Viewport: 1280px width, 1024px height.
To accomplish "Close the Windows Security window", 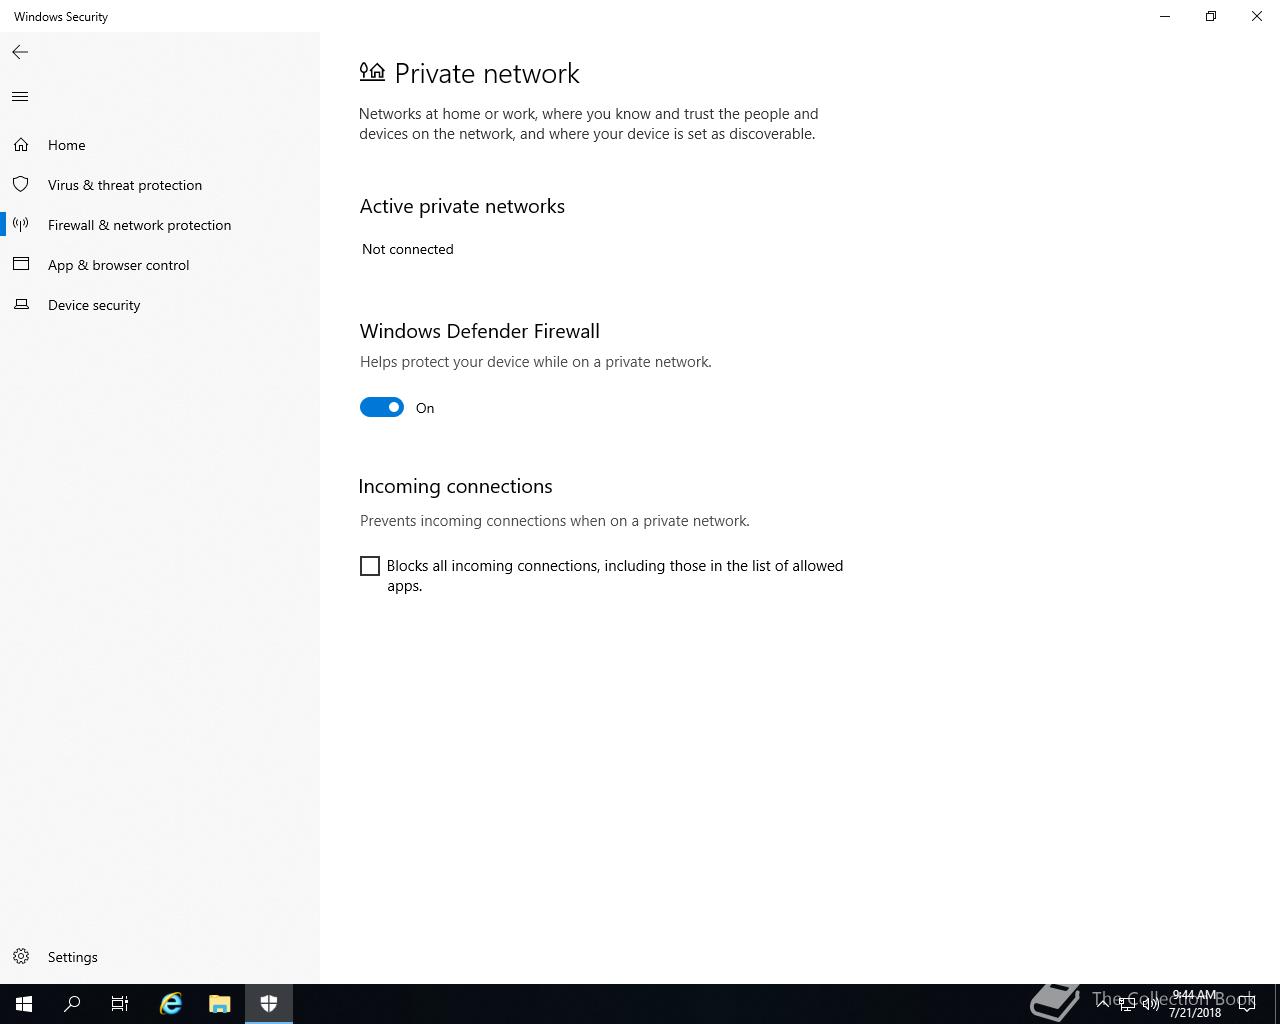I will (1257, 16).
